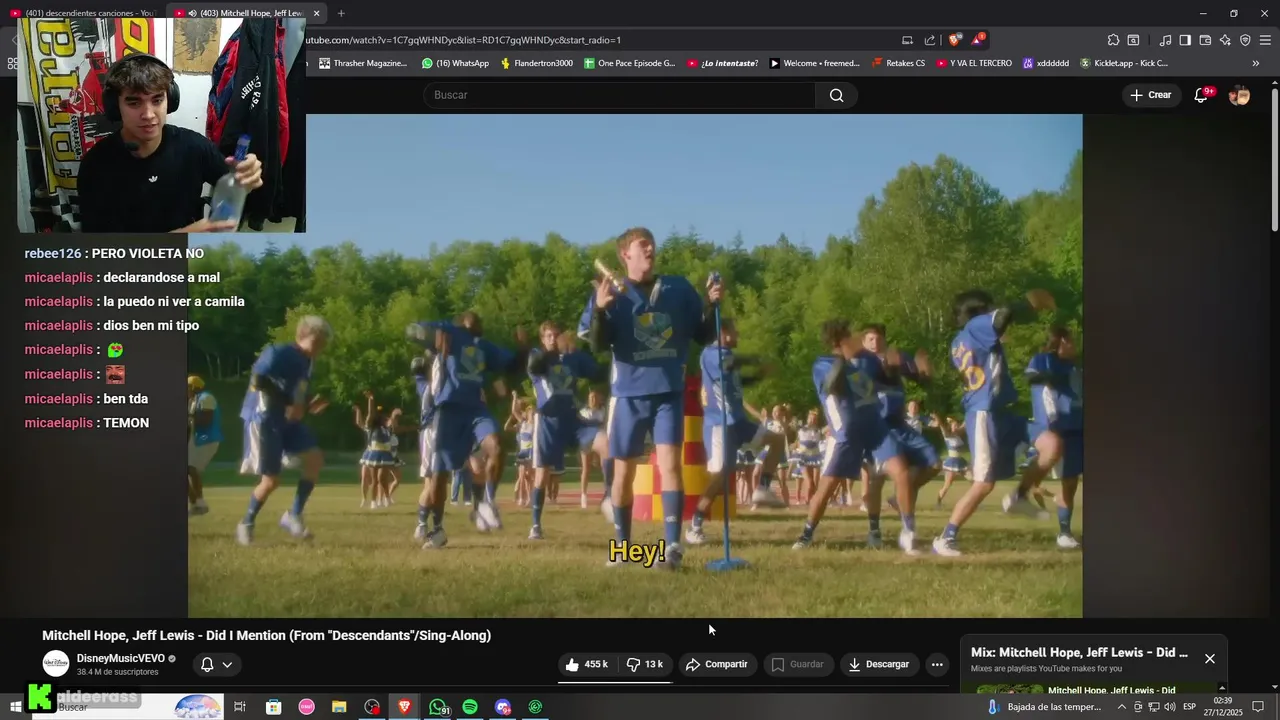The image size is (1280, 720).
Task: Open the ¿Lo intentaste? bookmark
Action: [x=723, y=63]
